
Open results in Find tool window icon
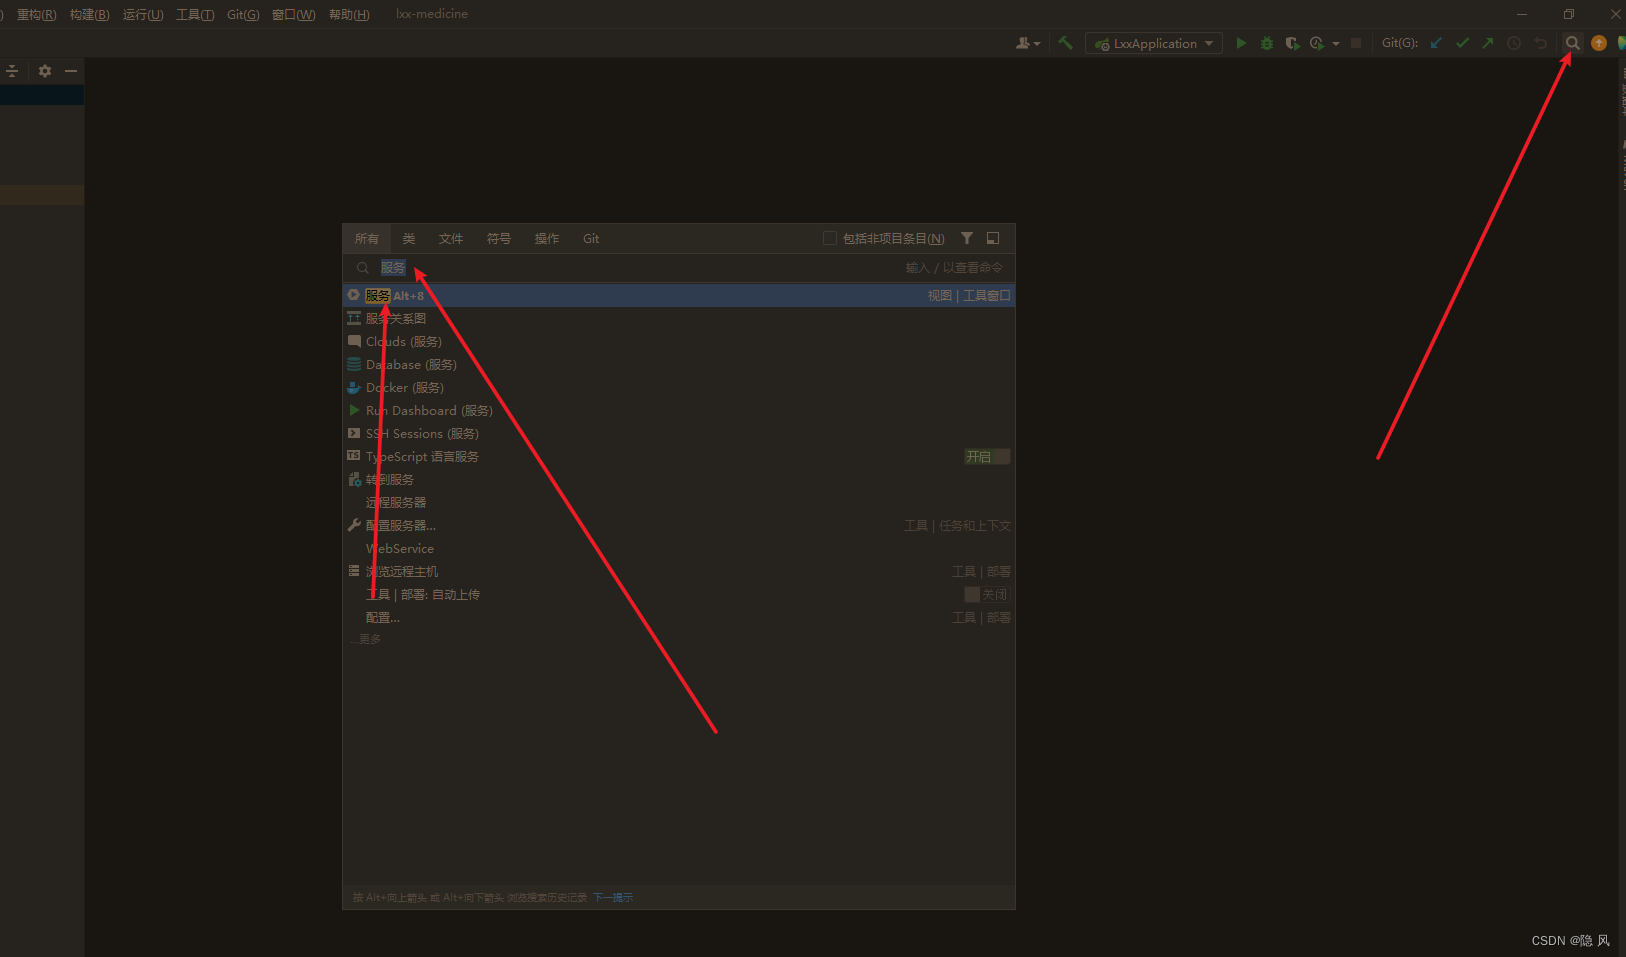(x=993, y=238)
